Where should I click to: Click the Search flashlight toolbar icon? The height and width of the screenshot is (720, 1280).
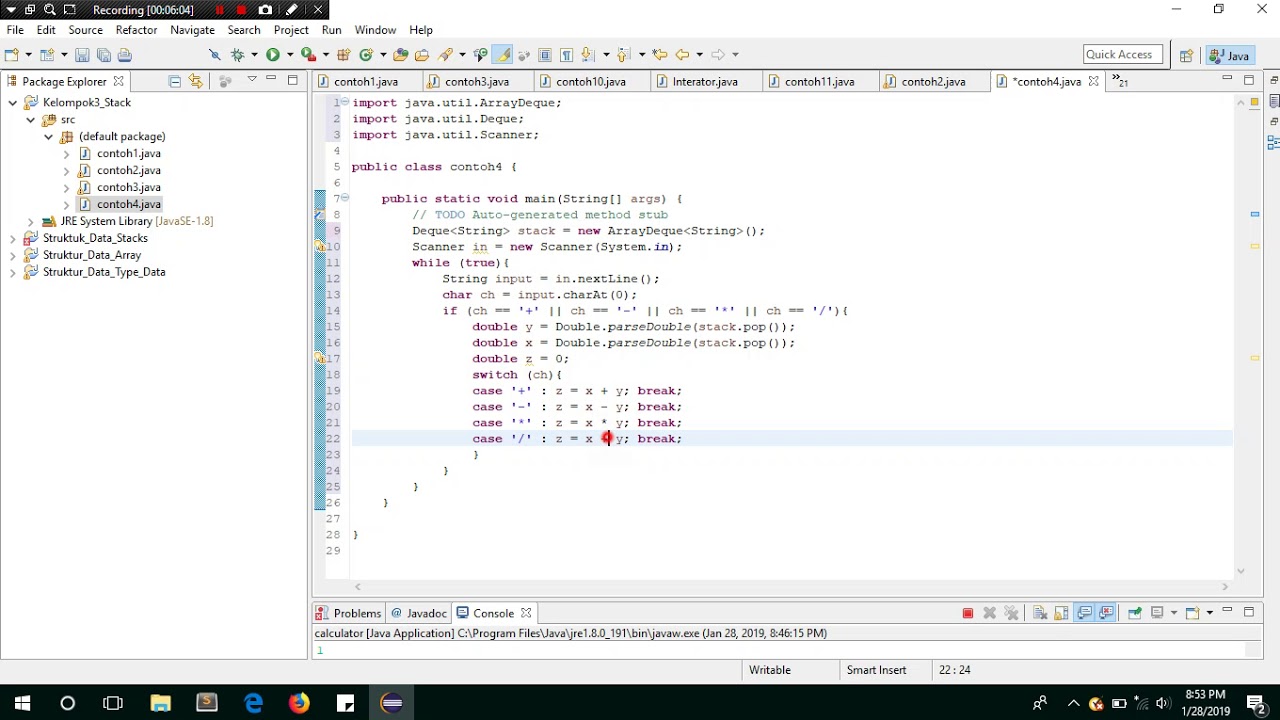(446, 54)
